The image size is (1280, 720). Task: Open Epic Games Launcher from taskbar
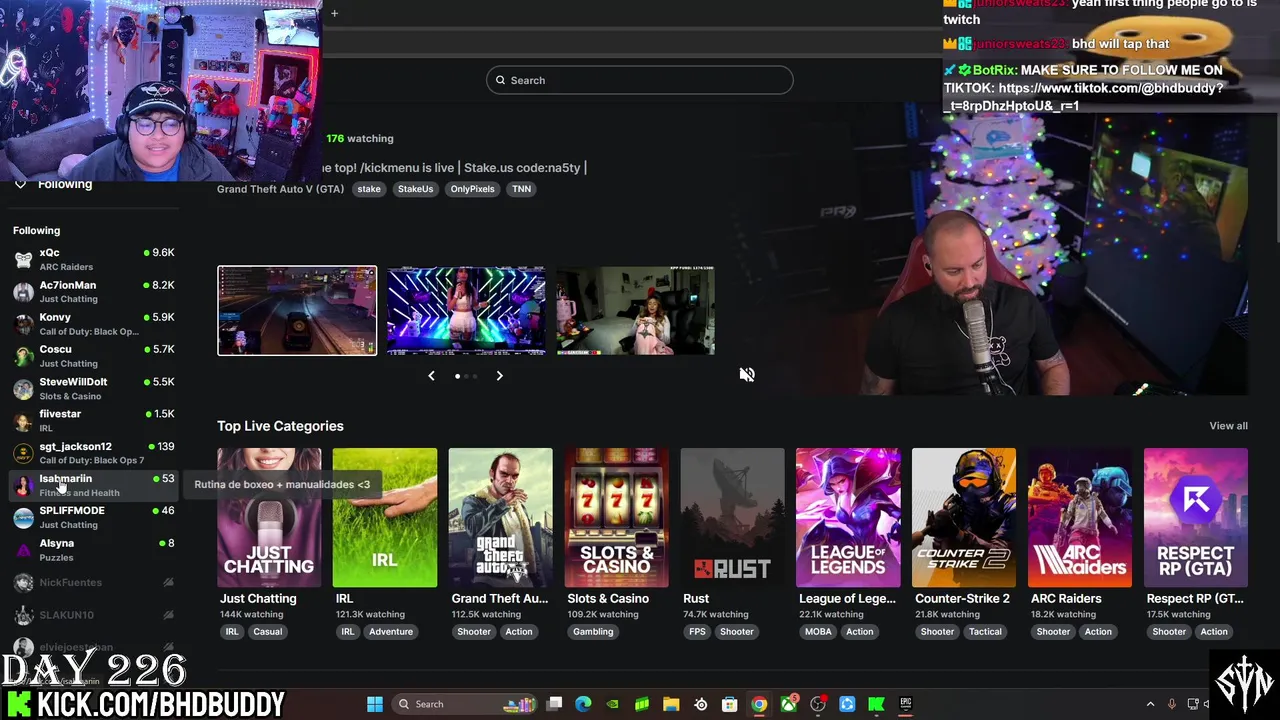click(905, 704)
